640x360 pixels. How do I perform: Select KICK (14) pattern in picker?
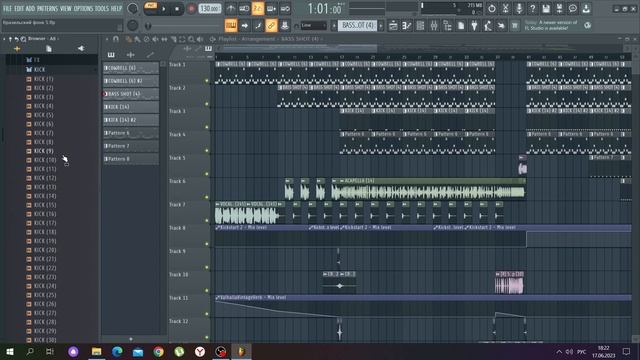coord(131,107)
